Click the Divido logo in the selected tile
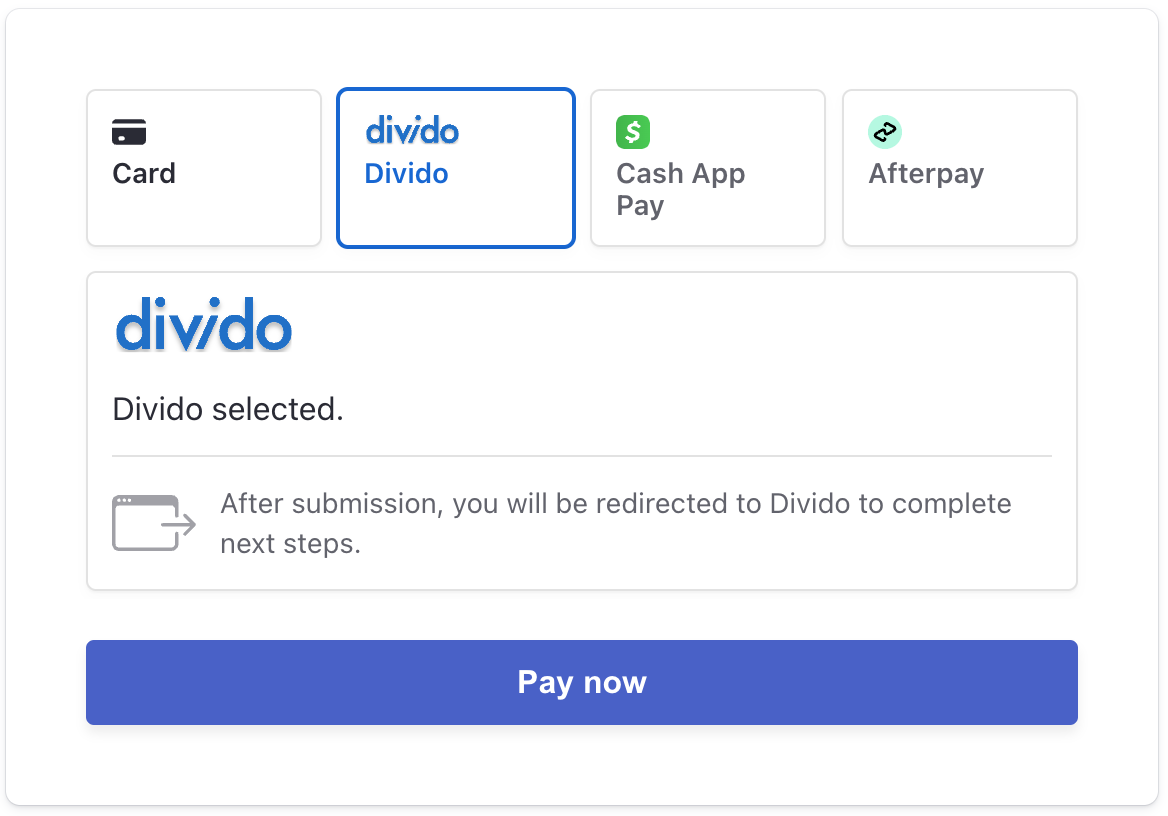 pos(411,131)
